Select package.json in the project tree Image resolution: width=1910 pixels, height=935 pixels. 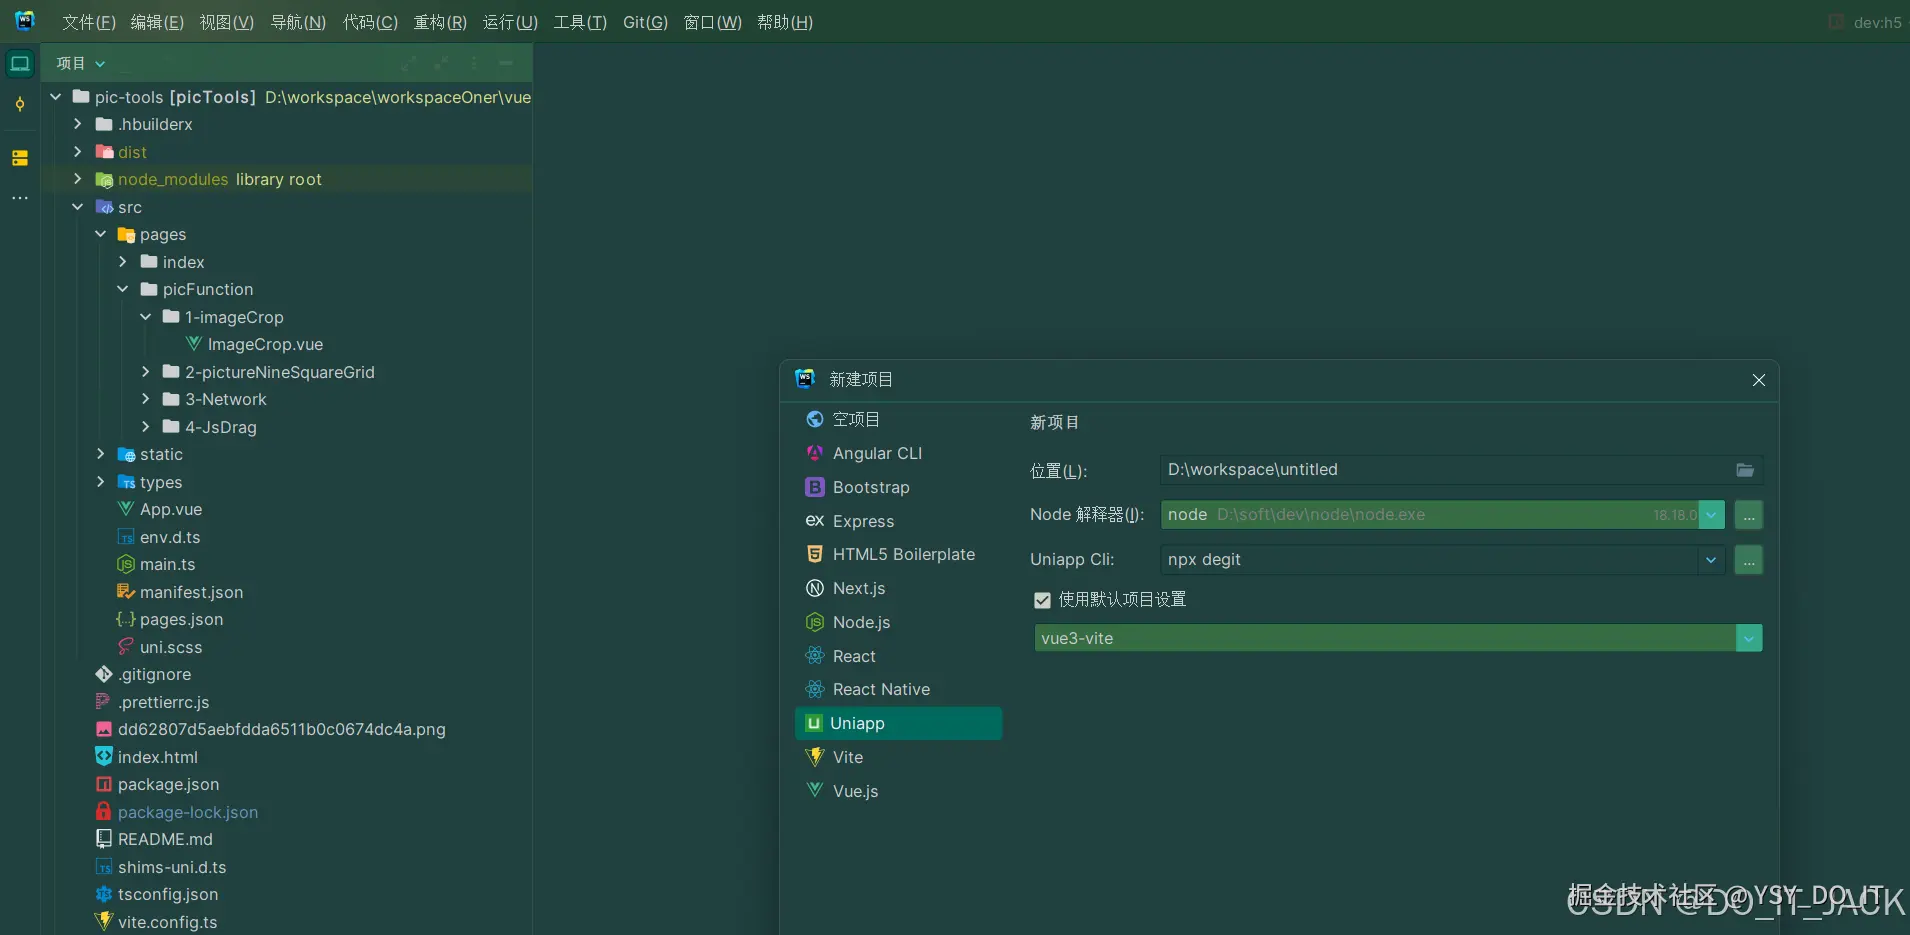pyautogui.click(x=168, y=784)
